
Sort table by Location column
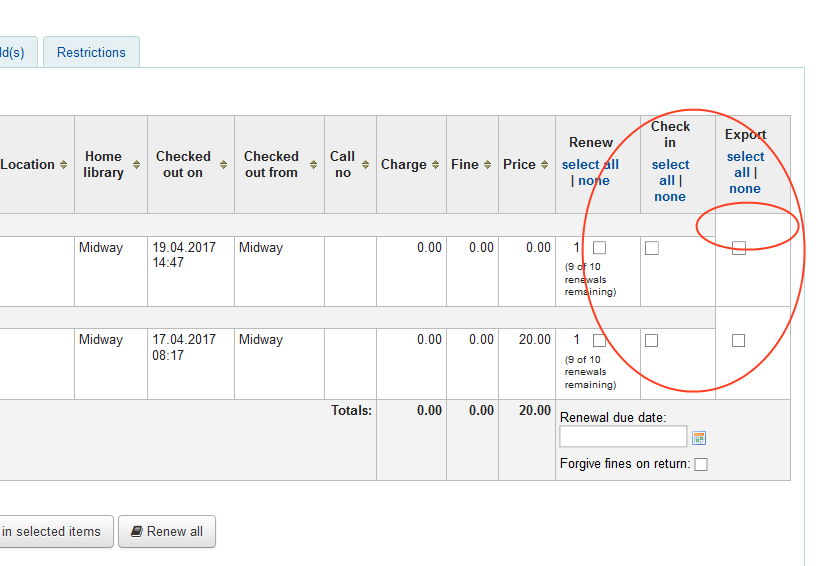pyautogui.click(x=34, y=165)
